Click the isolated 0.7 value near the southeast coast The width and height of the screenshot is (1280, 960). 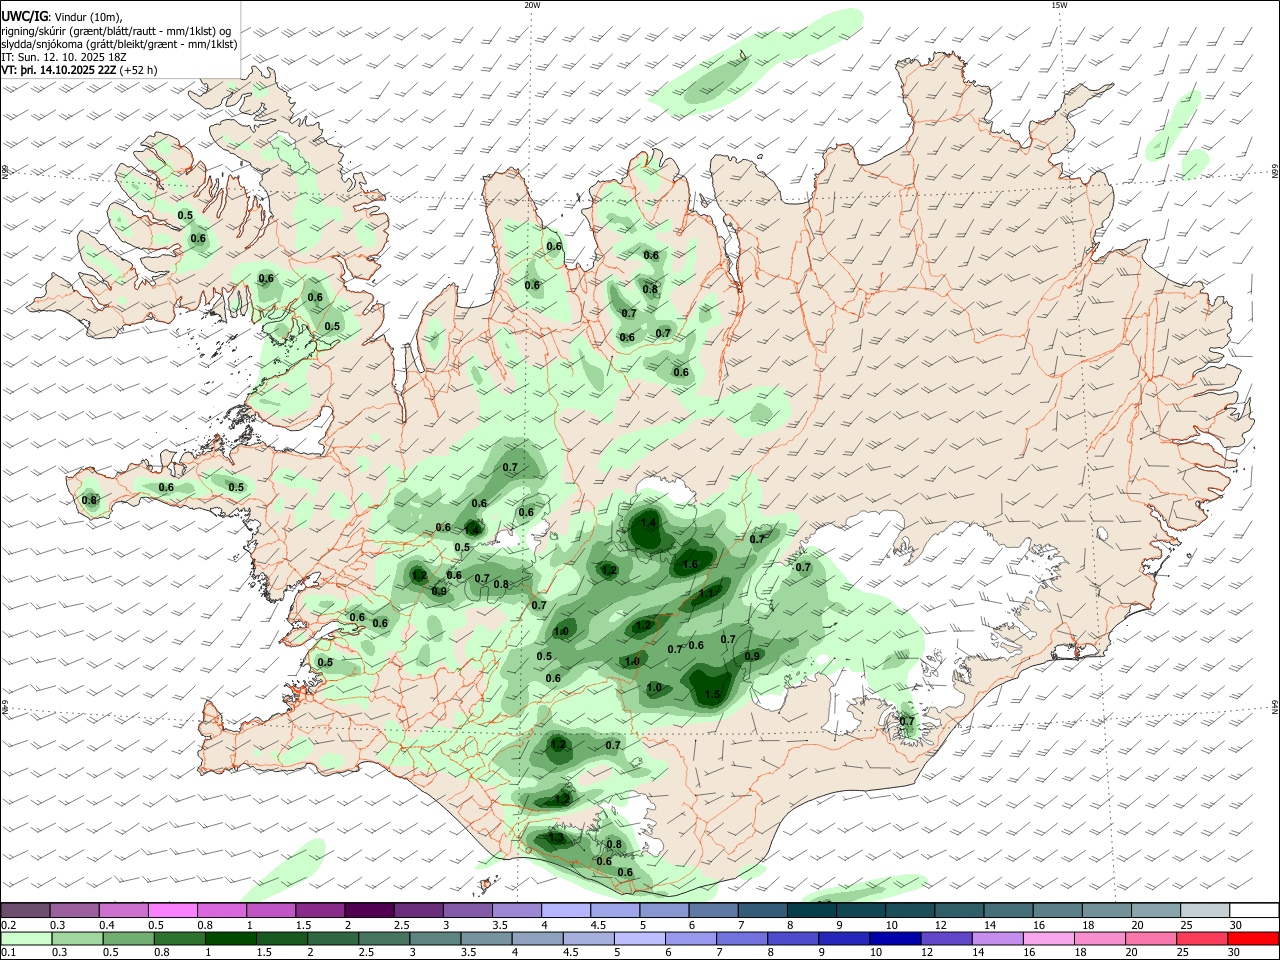click(x=907, y=721)
